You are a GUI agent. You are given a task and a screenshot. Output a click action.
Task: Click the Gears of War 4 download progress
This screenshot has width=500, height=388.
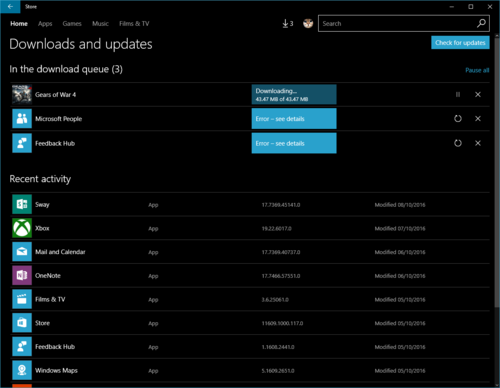tap(294, 95)
